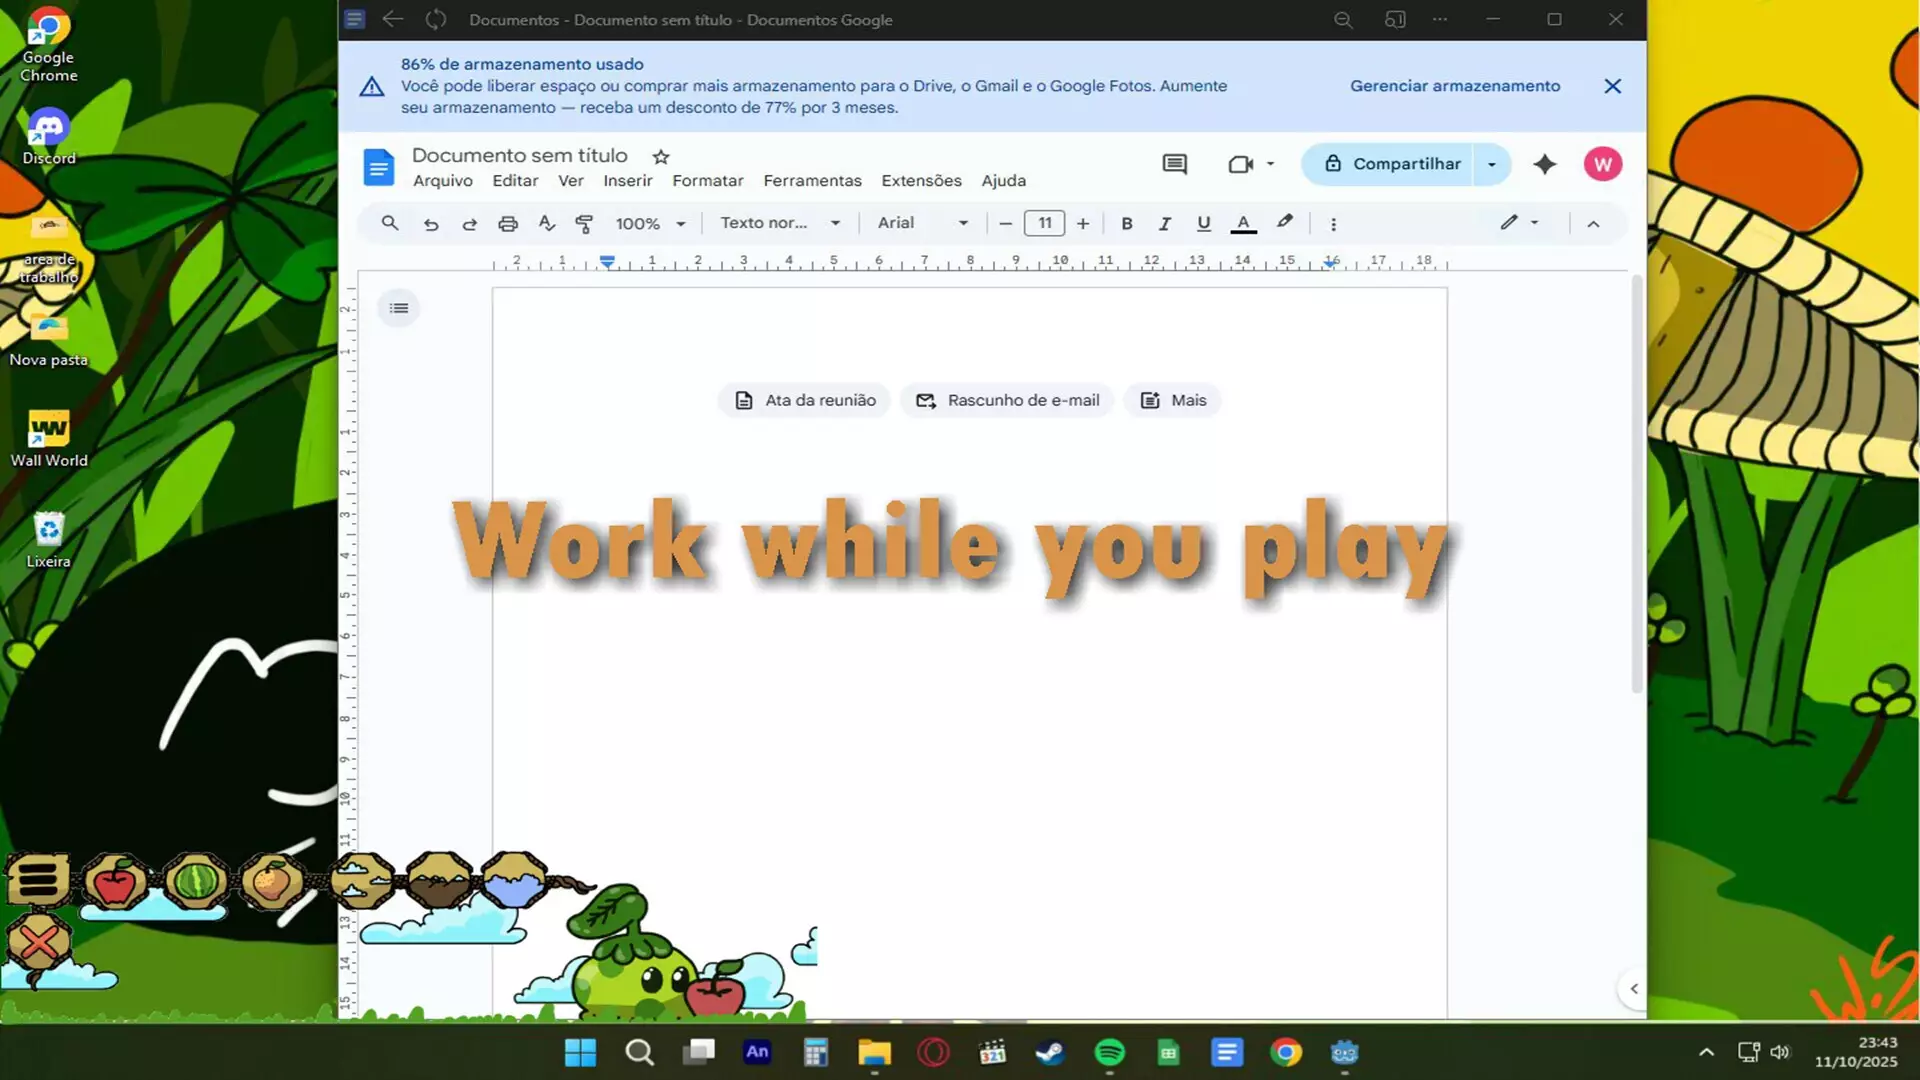Click the paint format roller icon
This screenshot has width=1920, height=1080.
point(584,223)
